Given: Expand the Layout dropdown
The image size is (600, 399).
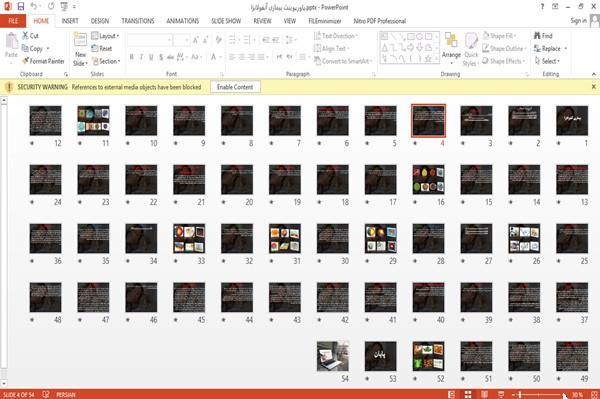Looking at the screenshot, I should pyautogui.click(x=105, y=36).
